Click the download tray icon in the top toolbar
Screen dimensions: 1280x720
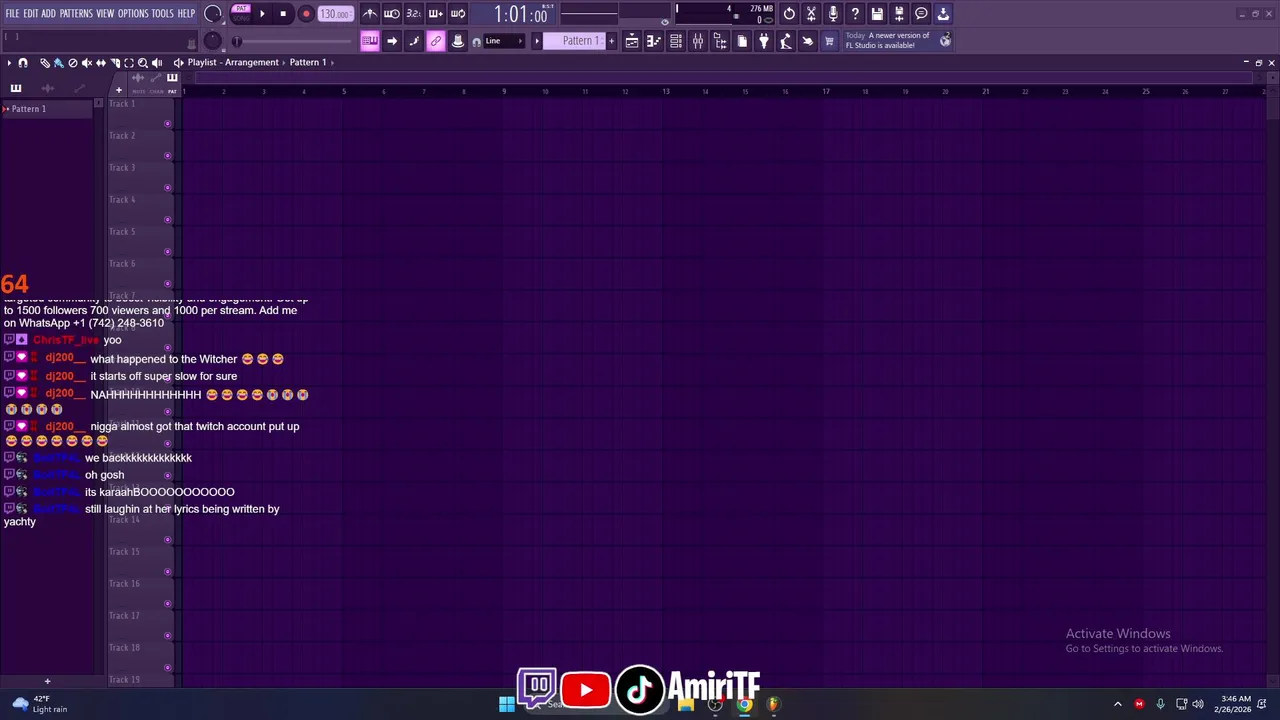(943, 14)
